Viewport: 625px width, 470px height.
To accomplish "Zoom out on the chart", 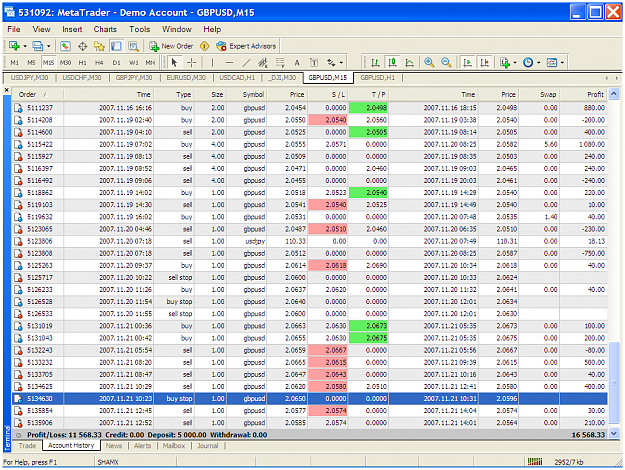I will [x=446, y=63].
